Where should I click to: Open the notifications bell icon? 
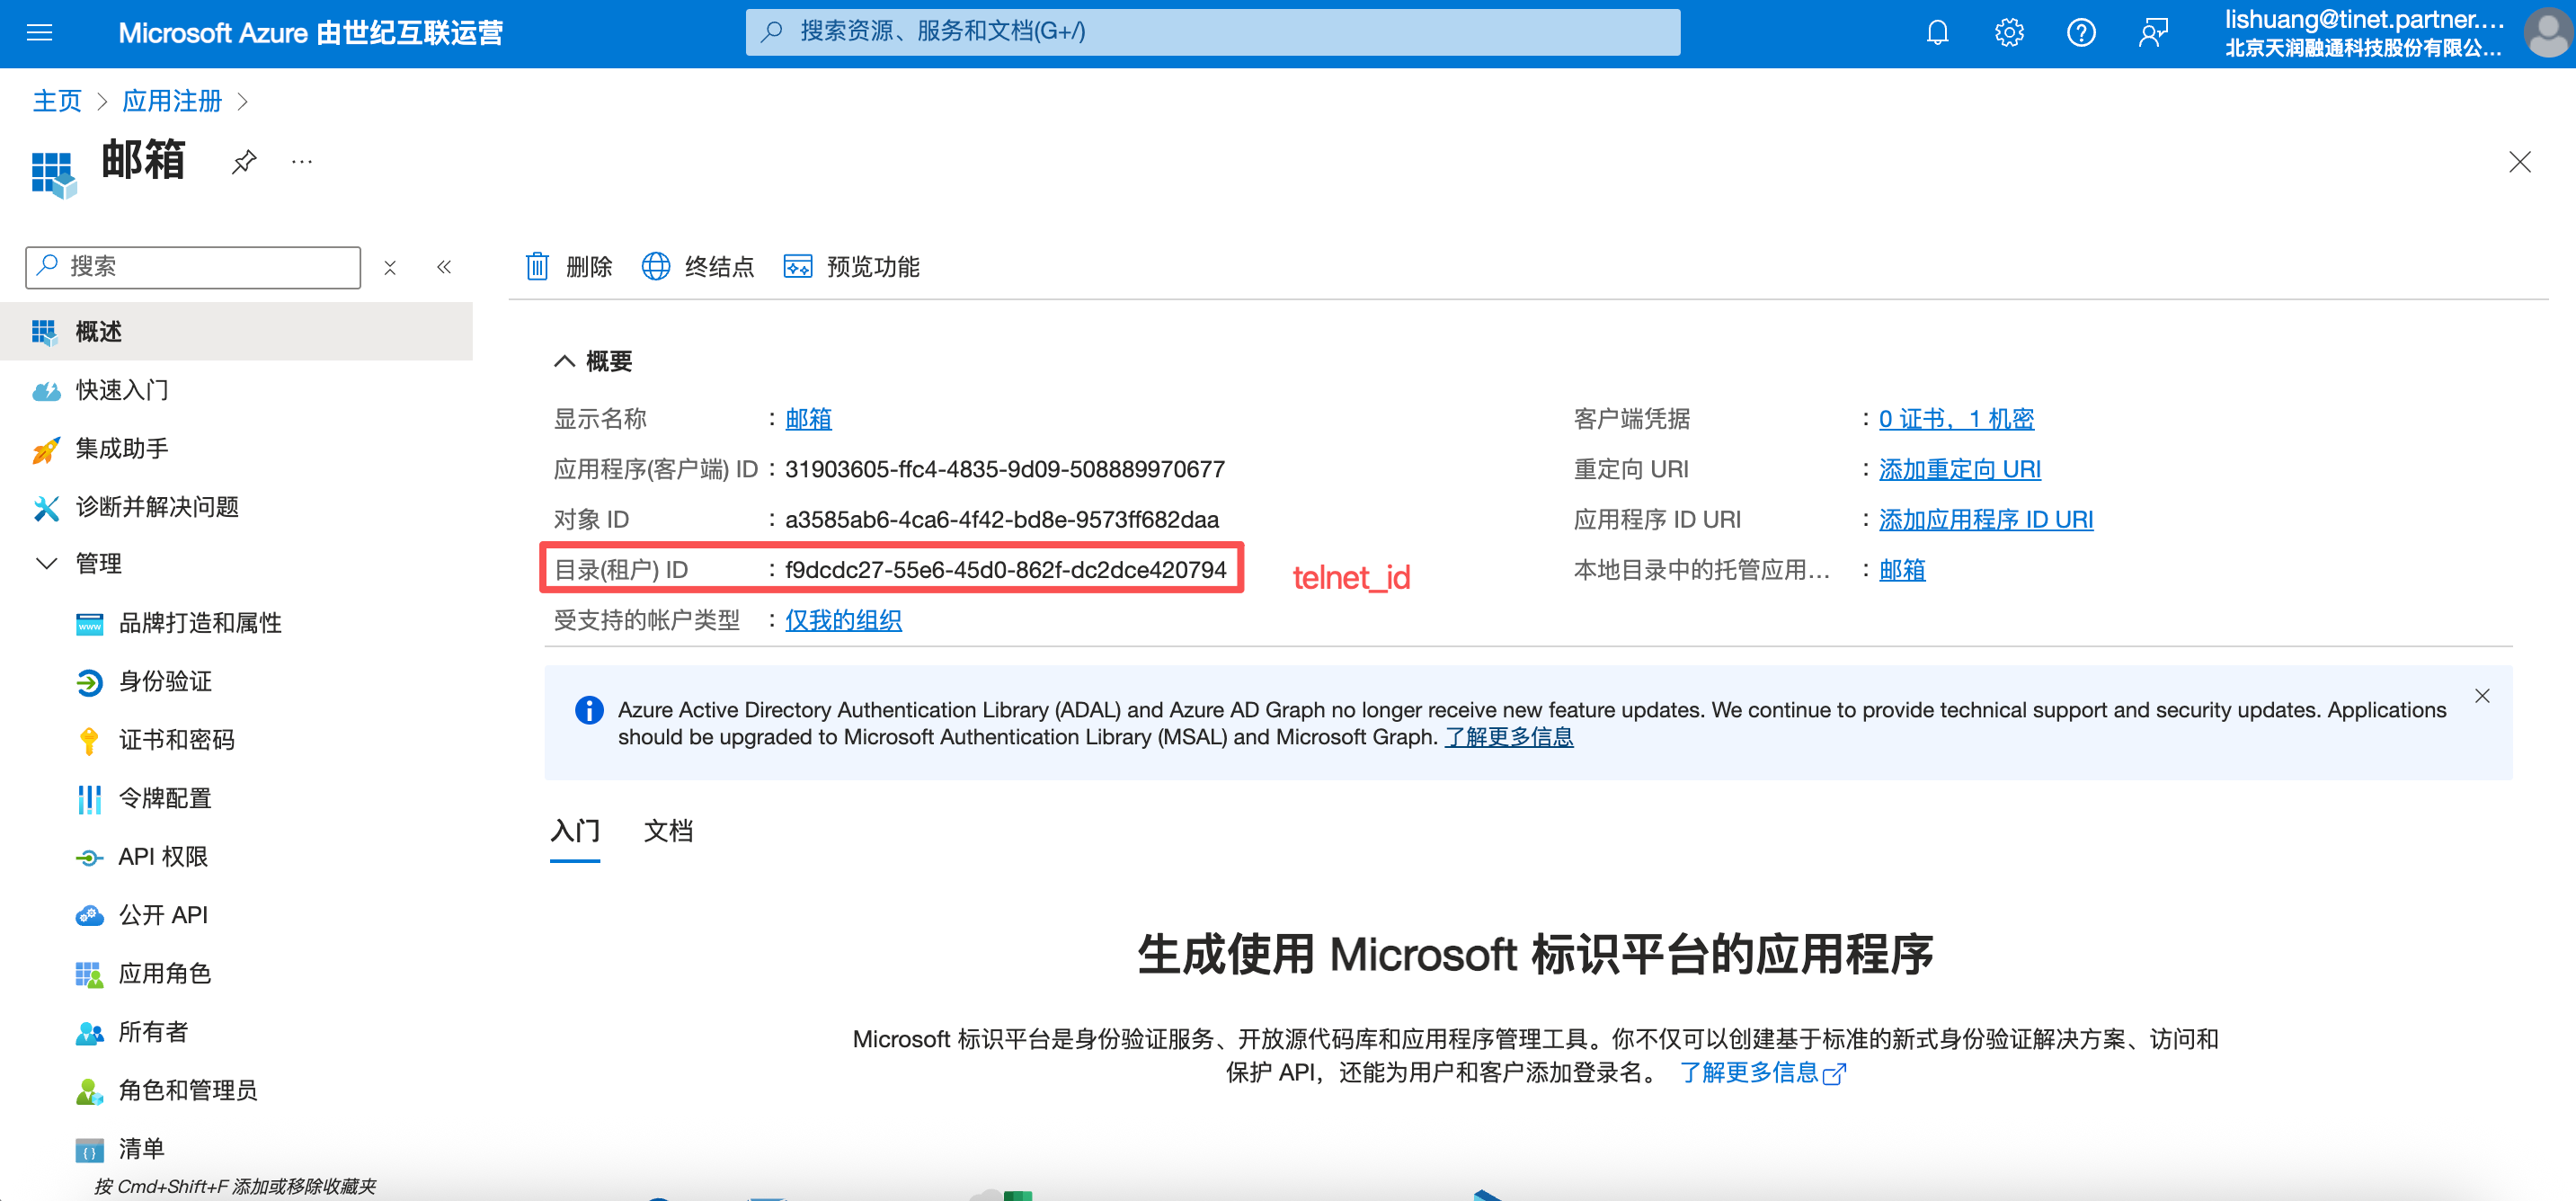1937,33
